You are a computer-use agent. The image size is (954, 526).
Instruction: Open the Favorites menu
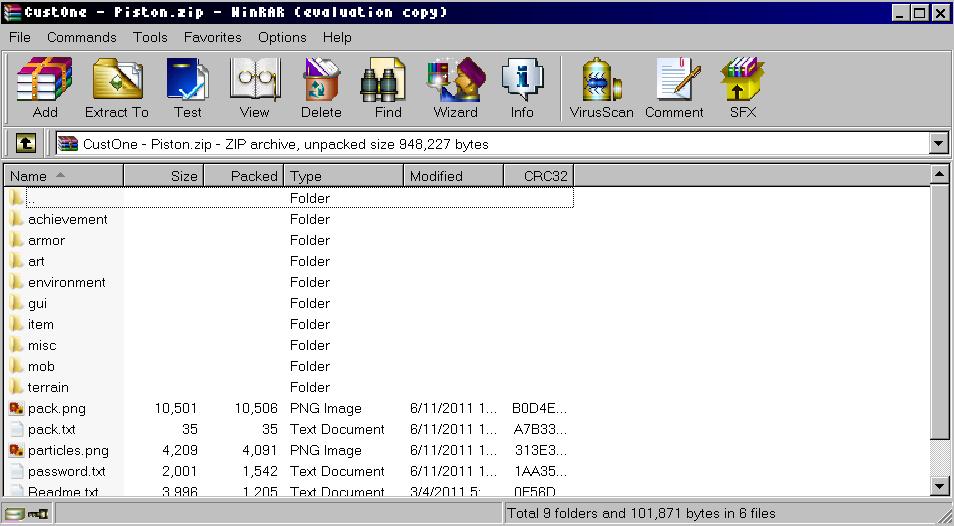pyautogui.click(x=212, y=37)
